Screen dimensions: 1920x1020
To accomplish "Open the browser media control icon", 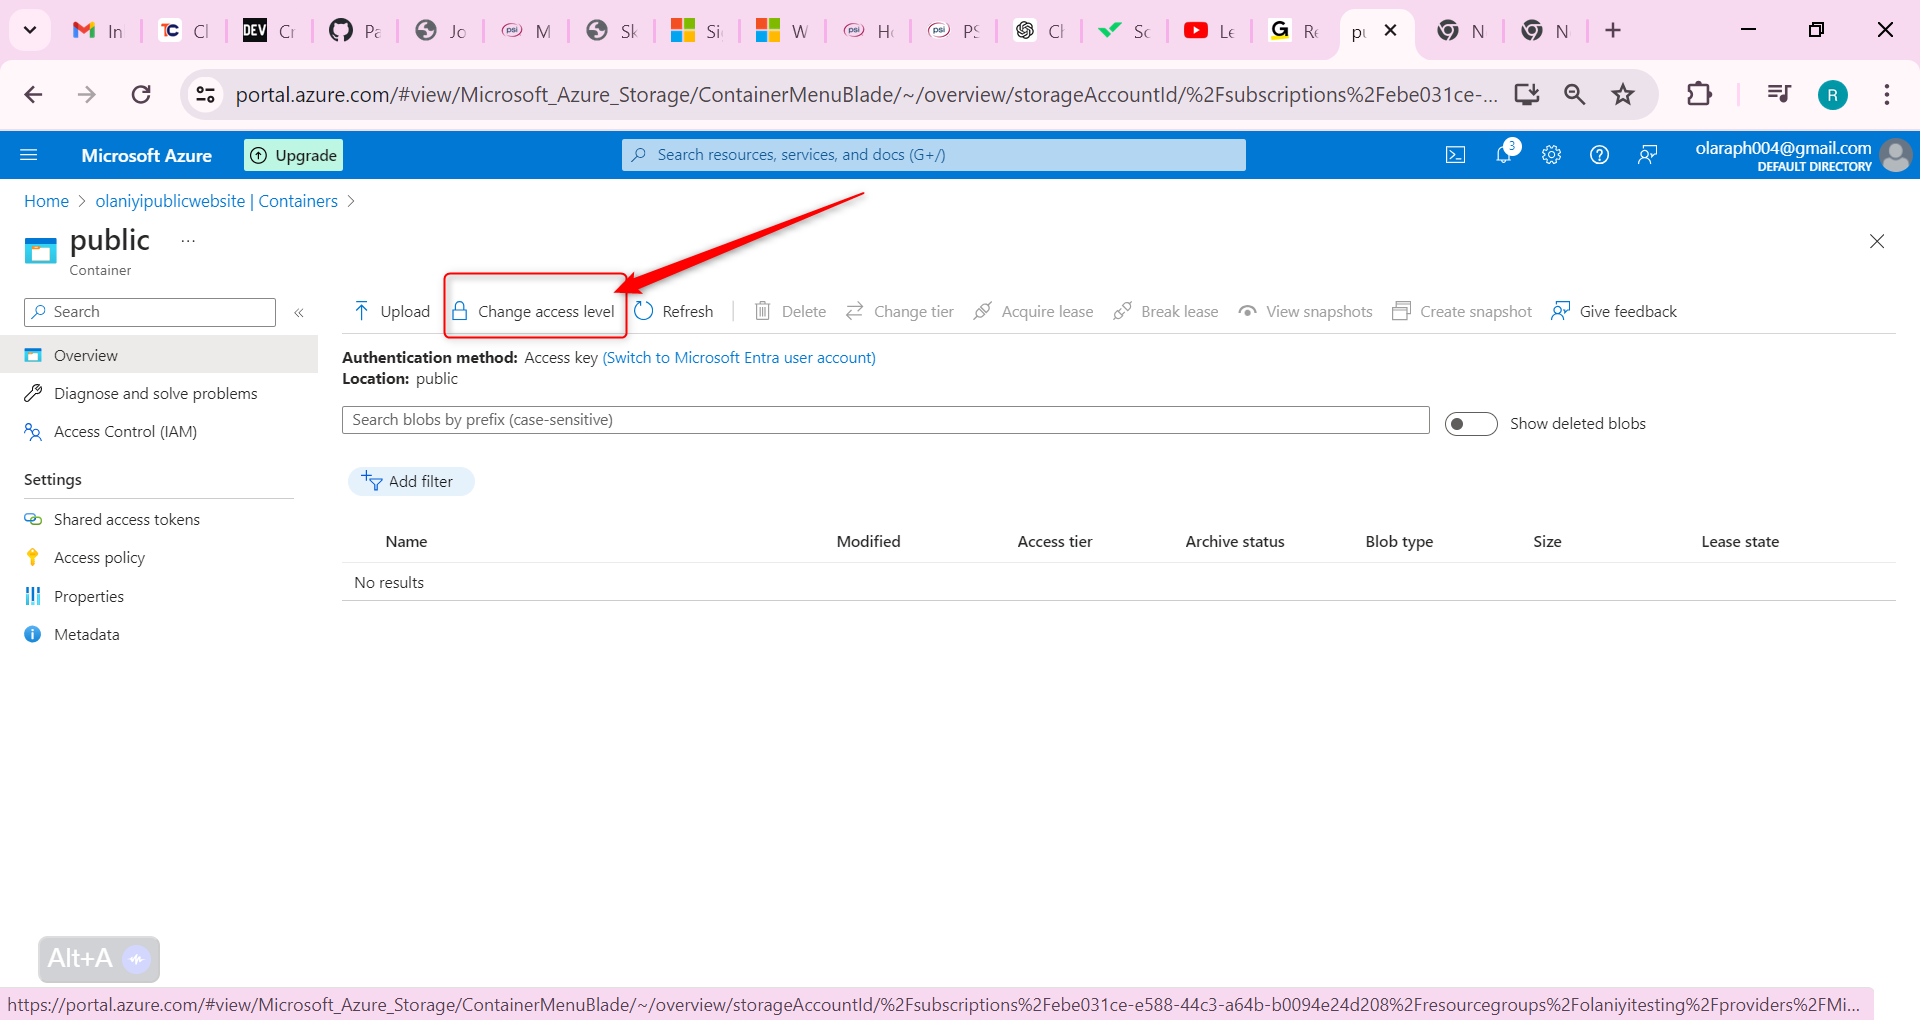I will coord(1779,94).
